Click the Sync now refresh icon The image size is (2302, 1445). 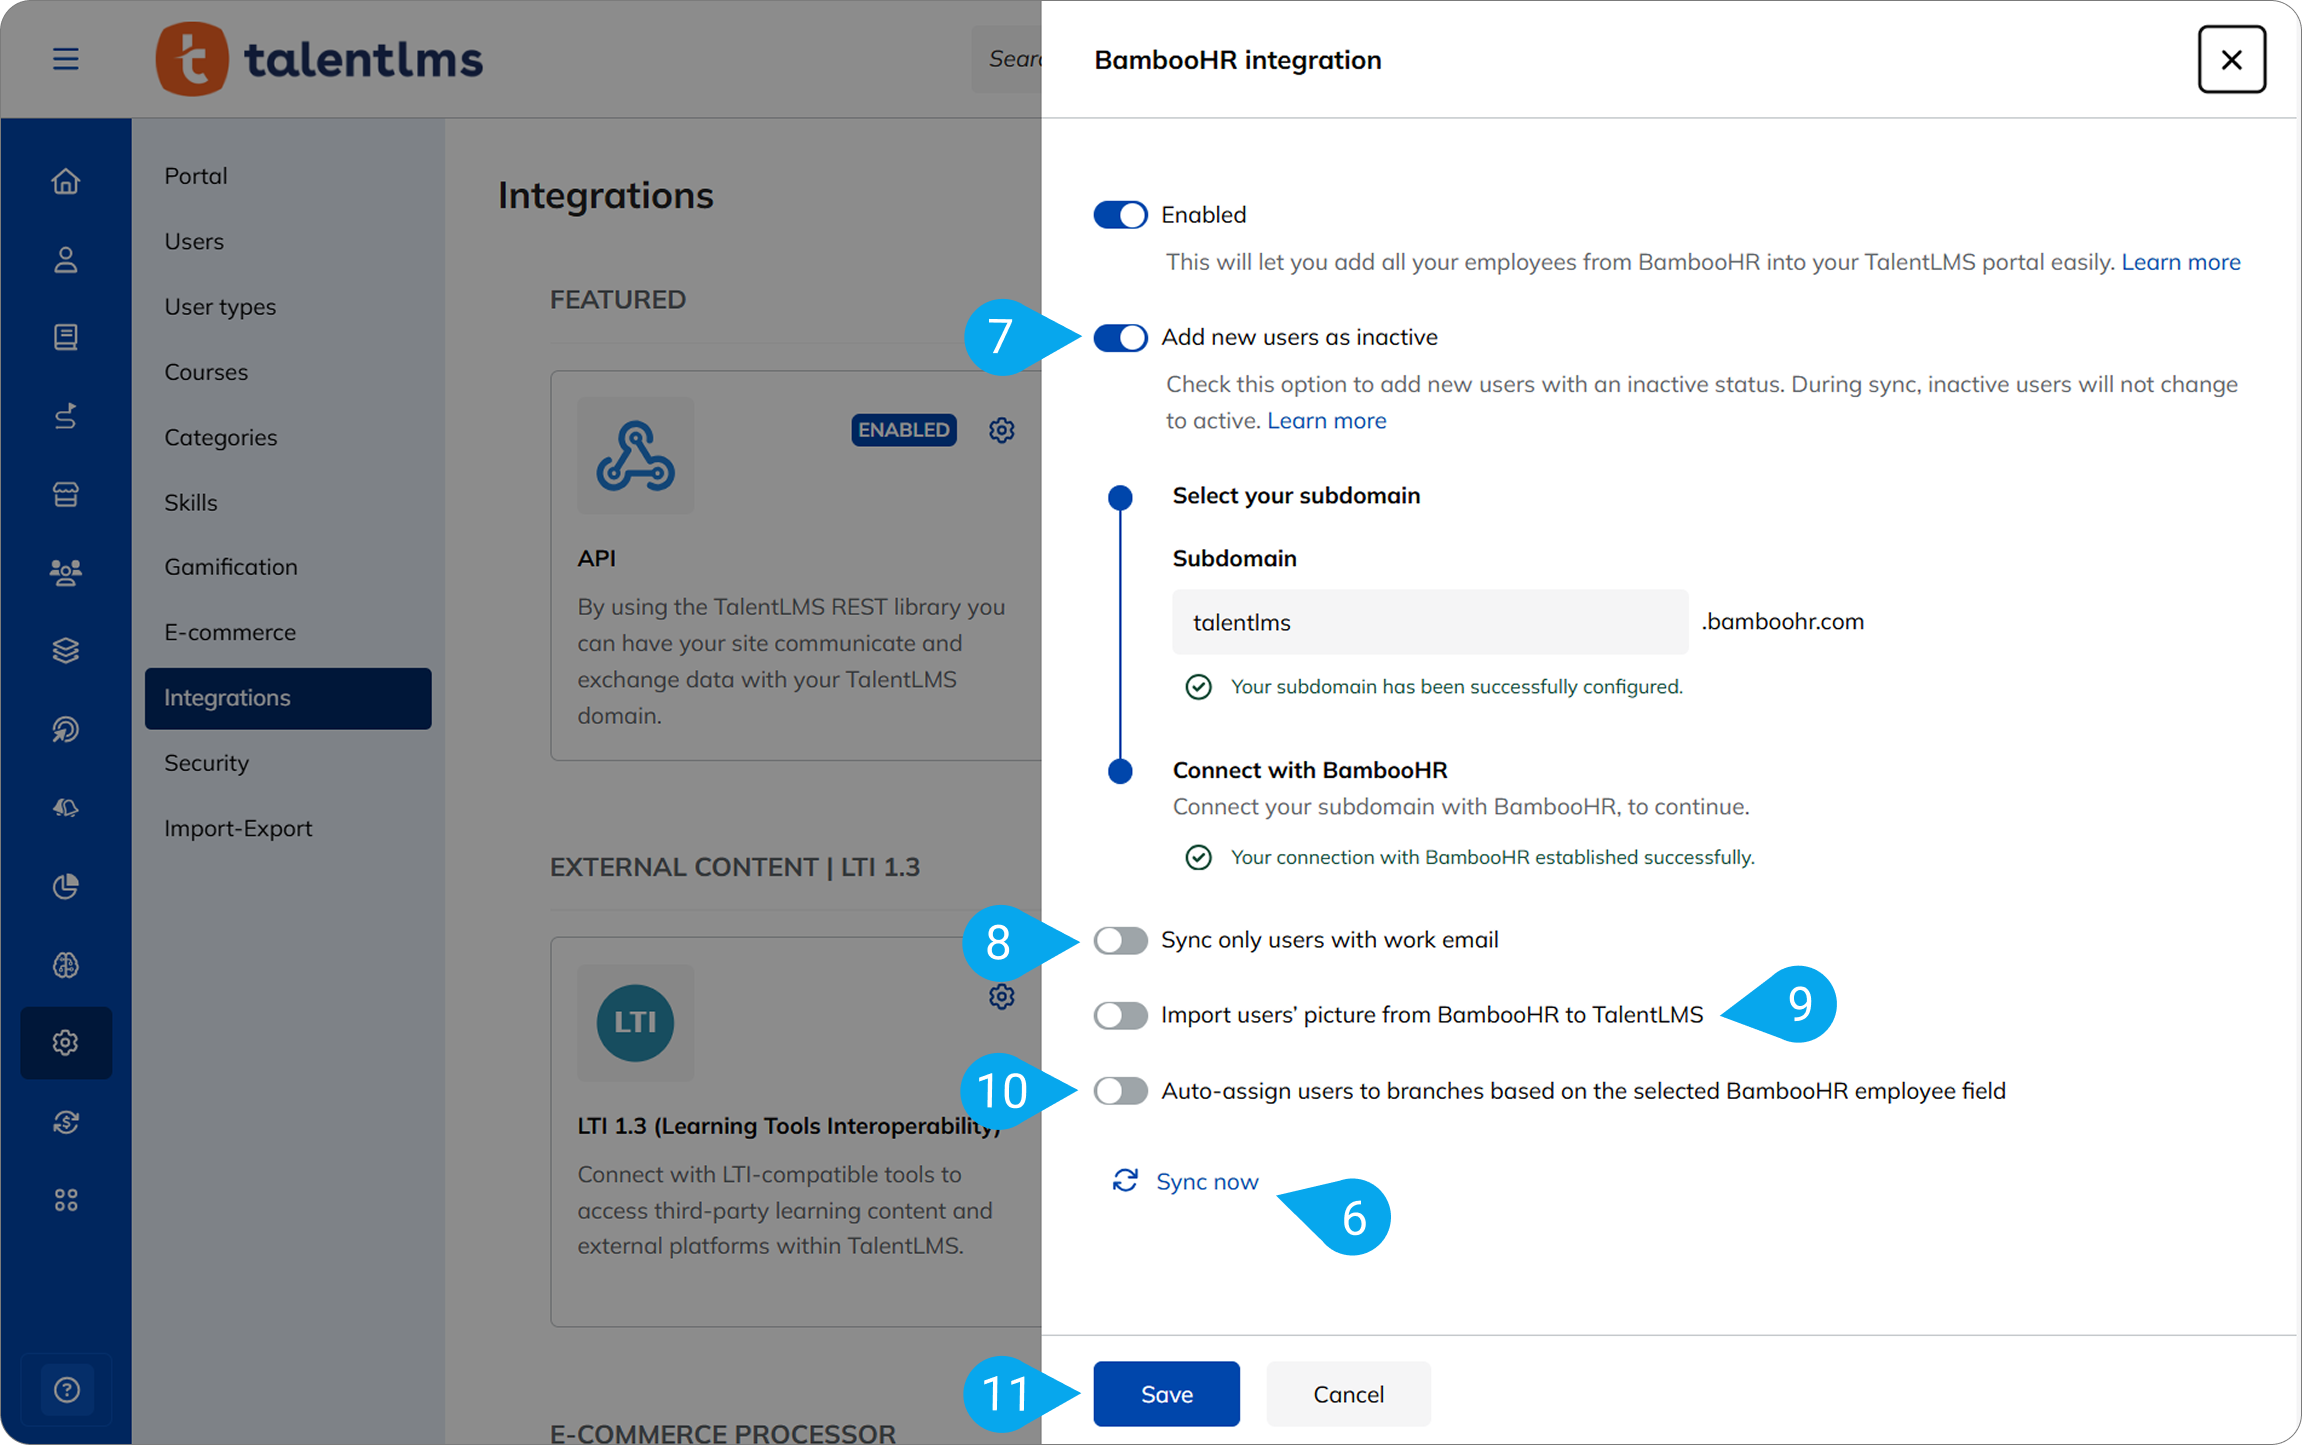[x=1125, y=1181]
